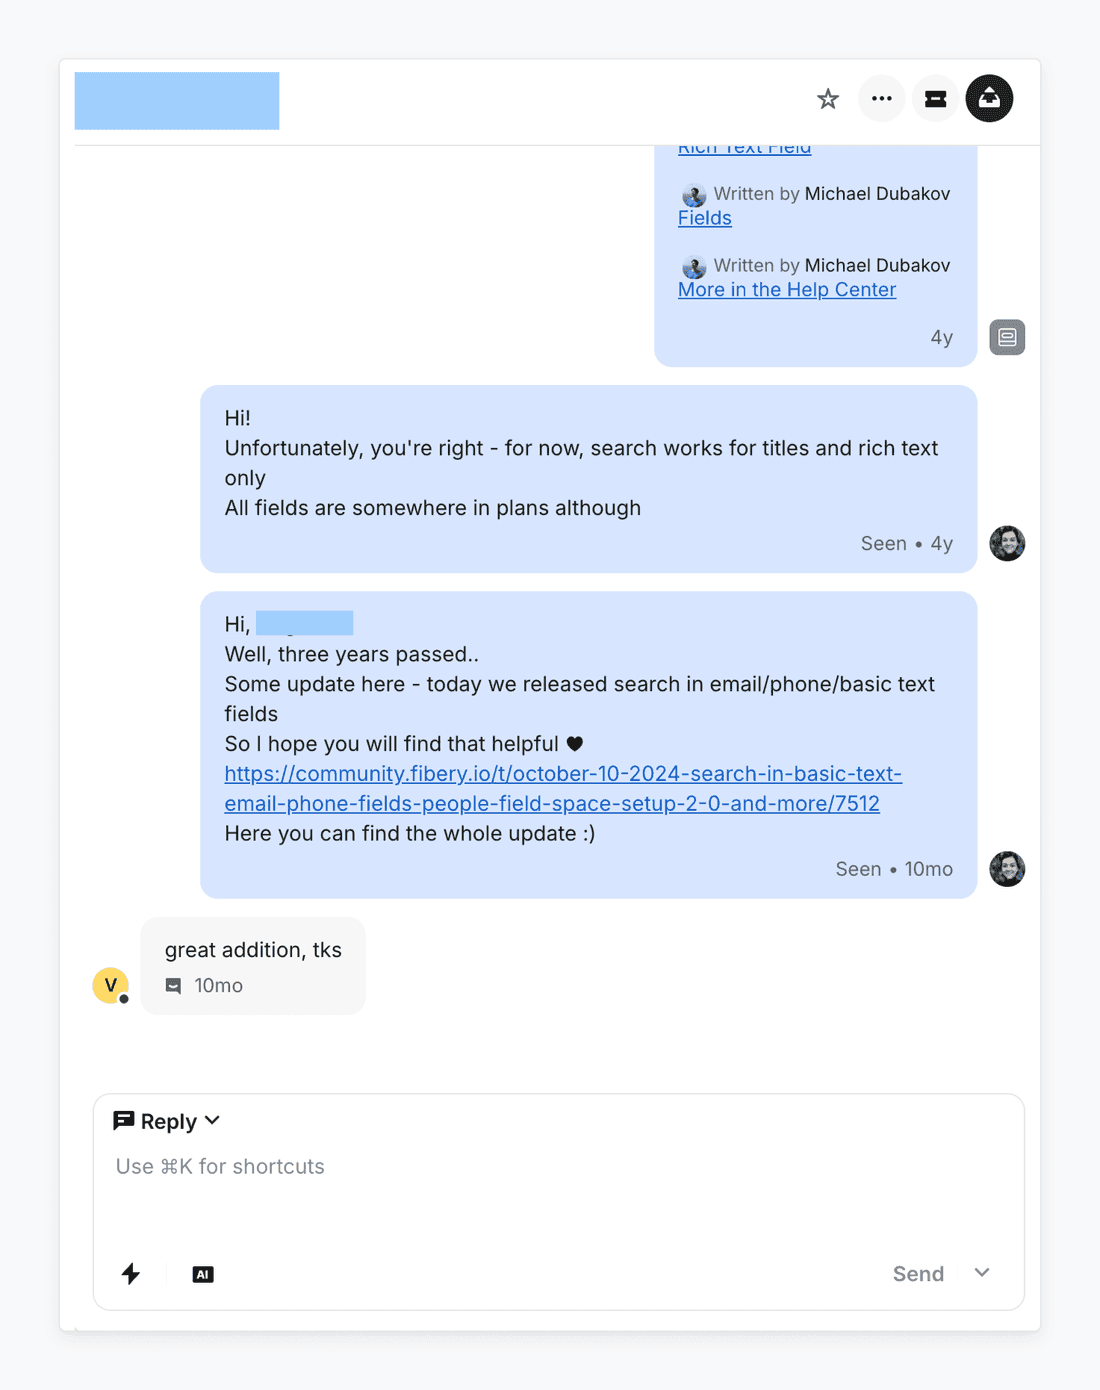Click the agent avatar beside 'Seen • 4y'
The width and height of the screenshot is (1100, 1390).
pyautogui.click(x=1007, y=543)
